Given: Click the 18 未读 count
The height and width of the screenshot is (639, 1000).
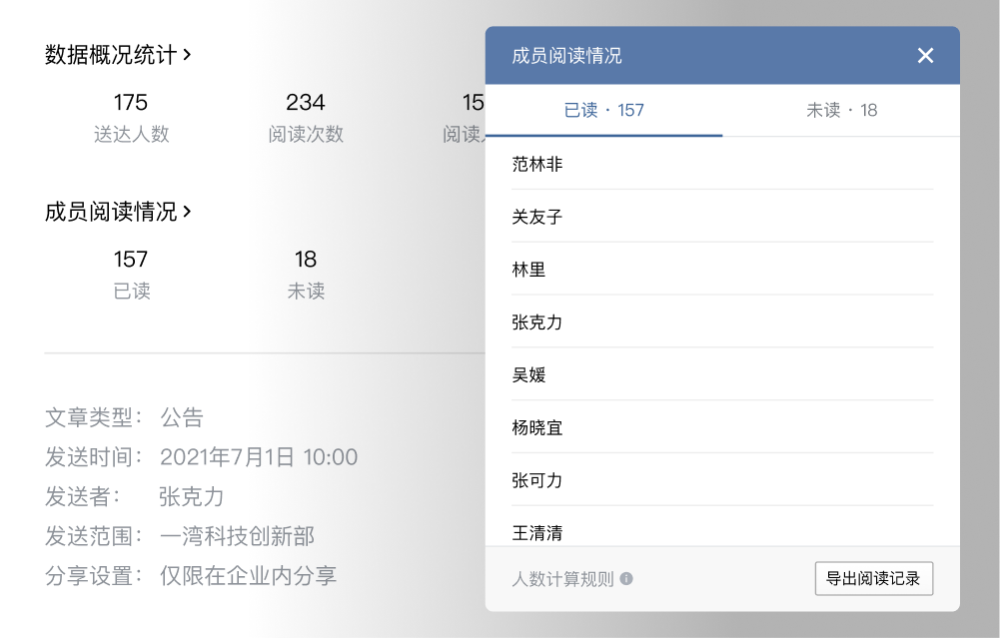Looking at the screenshot, I should 305,274.
